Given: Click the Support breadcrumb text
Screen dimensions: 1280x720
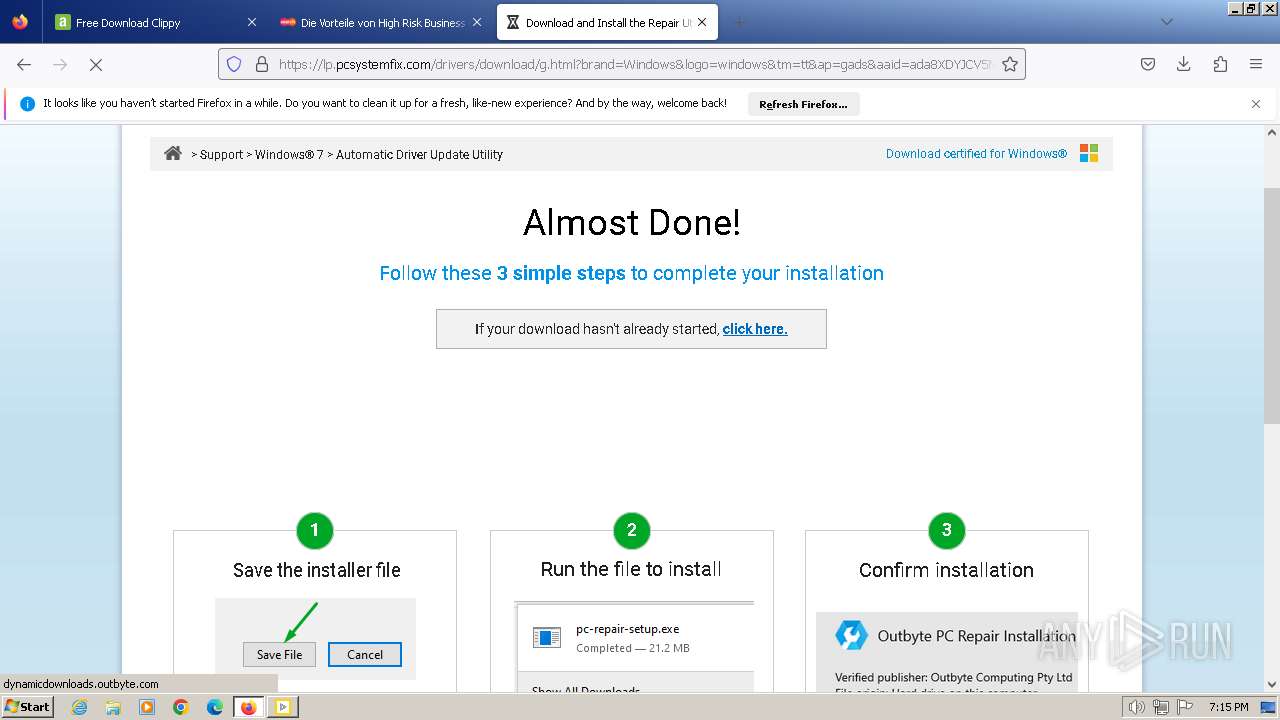Looking at the screenshot, I should tap(221, 155).
